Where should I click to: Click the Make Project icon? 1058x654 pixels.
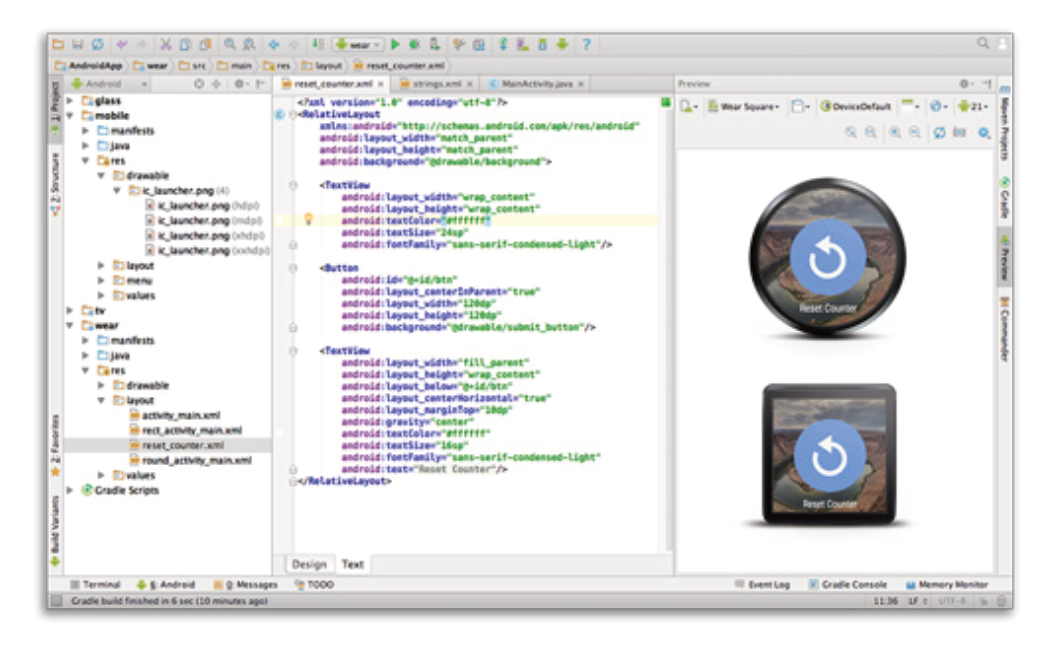[x=317, y=45]
